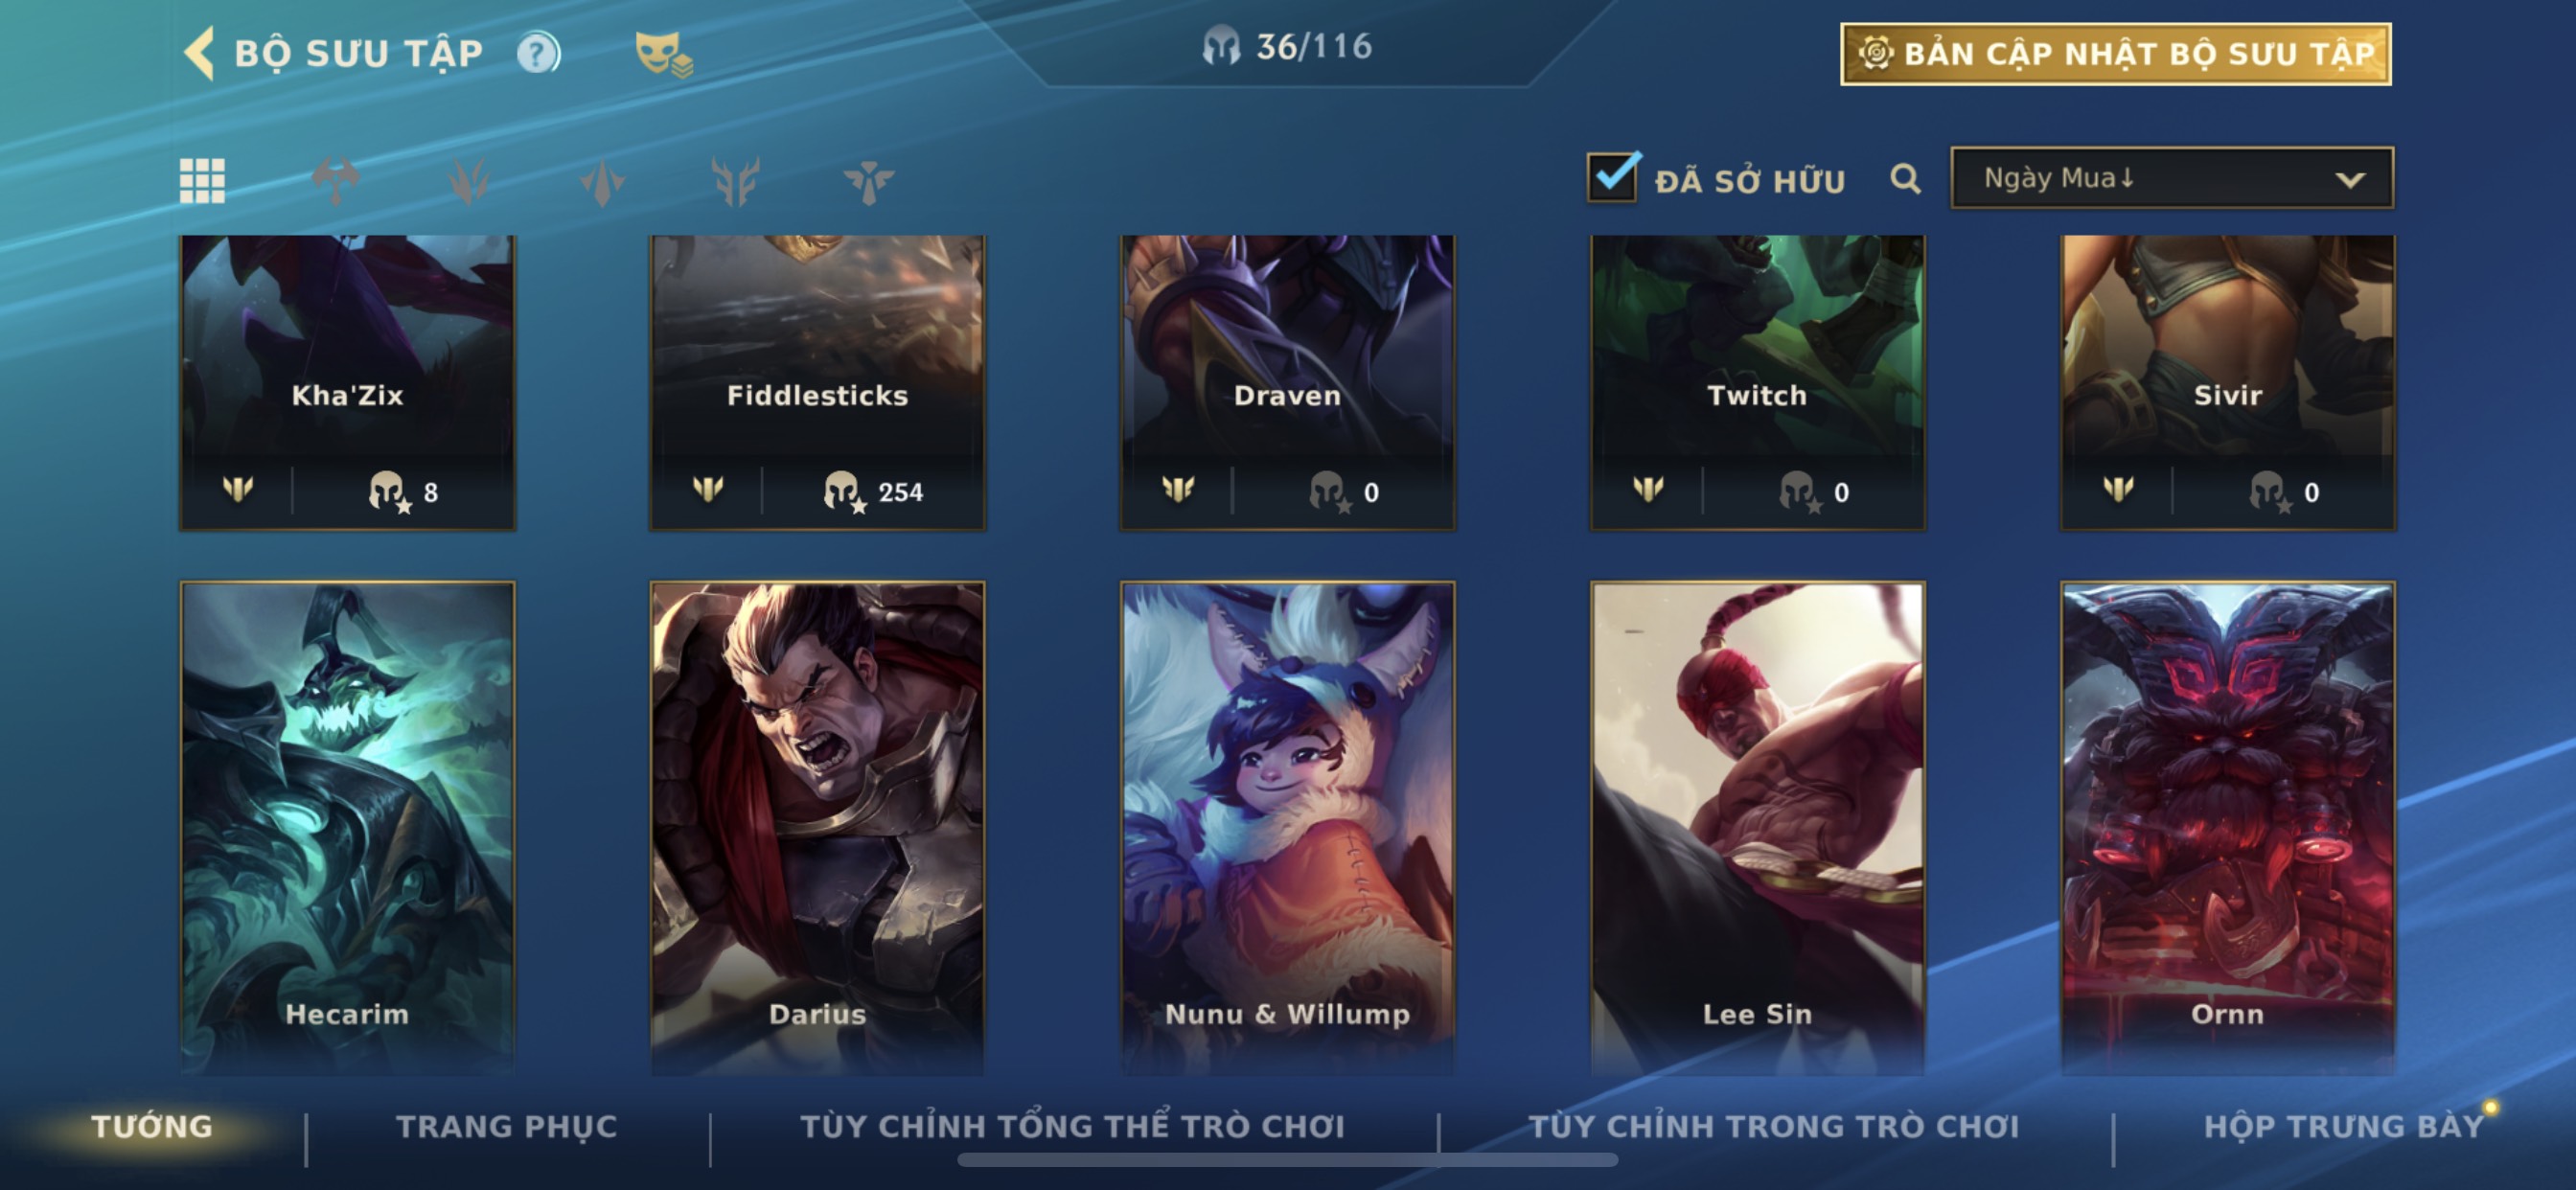Open the Hộp Trưng Bày tab
Image resolution: width=2576 pixels, height=1190 pixels.
[x=2344, y=1126]
